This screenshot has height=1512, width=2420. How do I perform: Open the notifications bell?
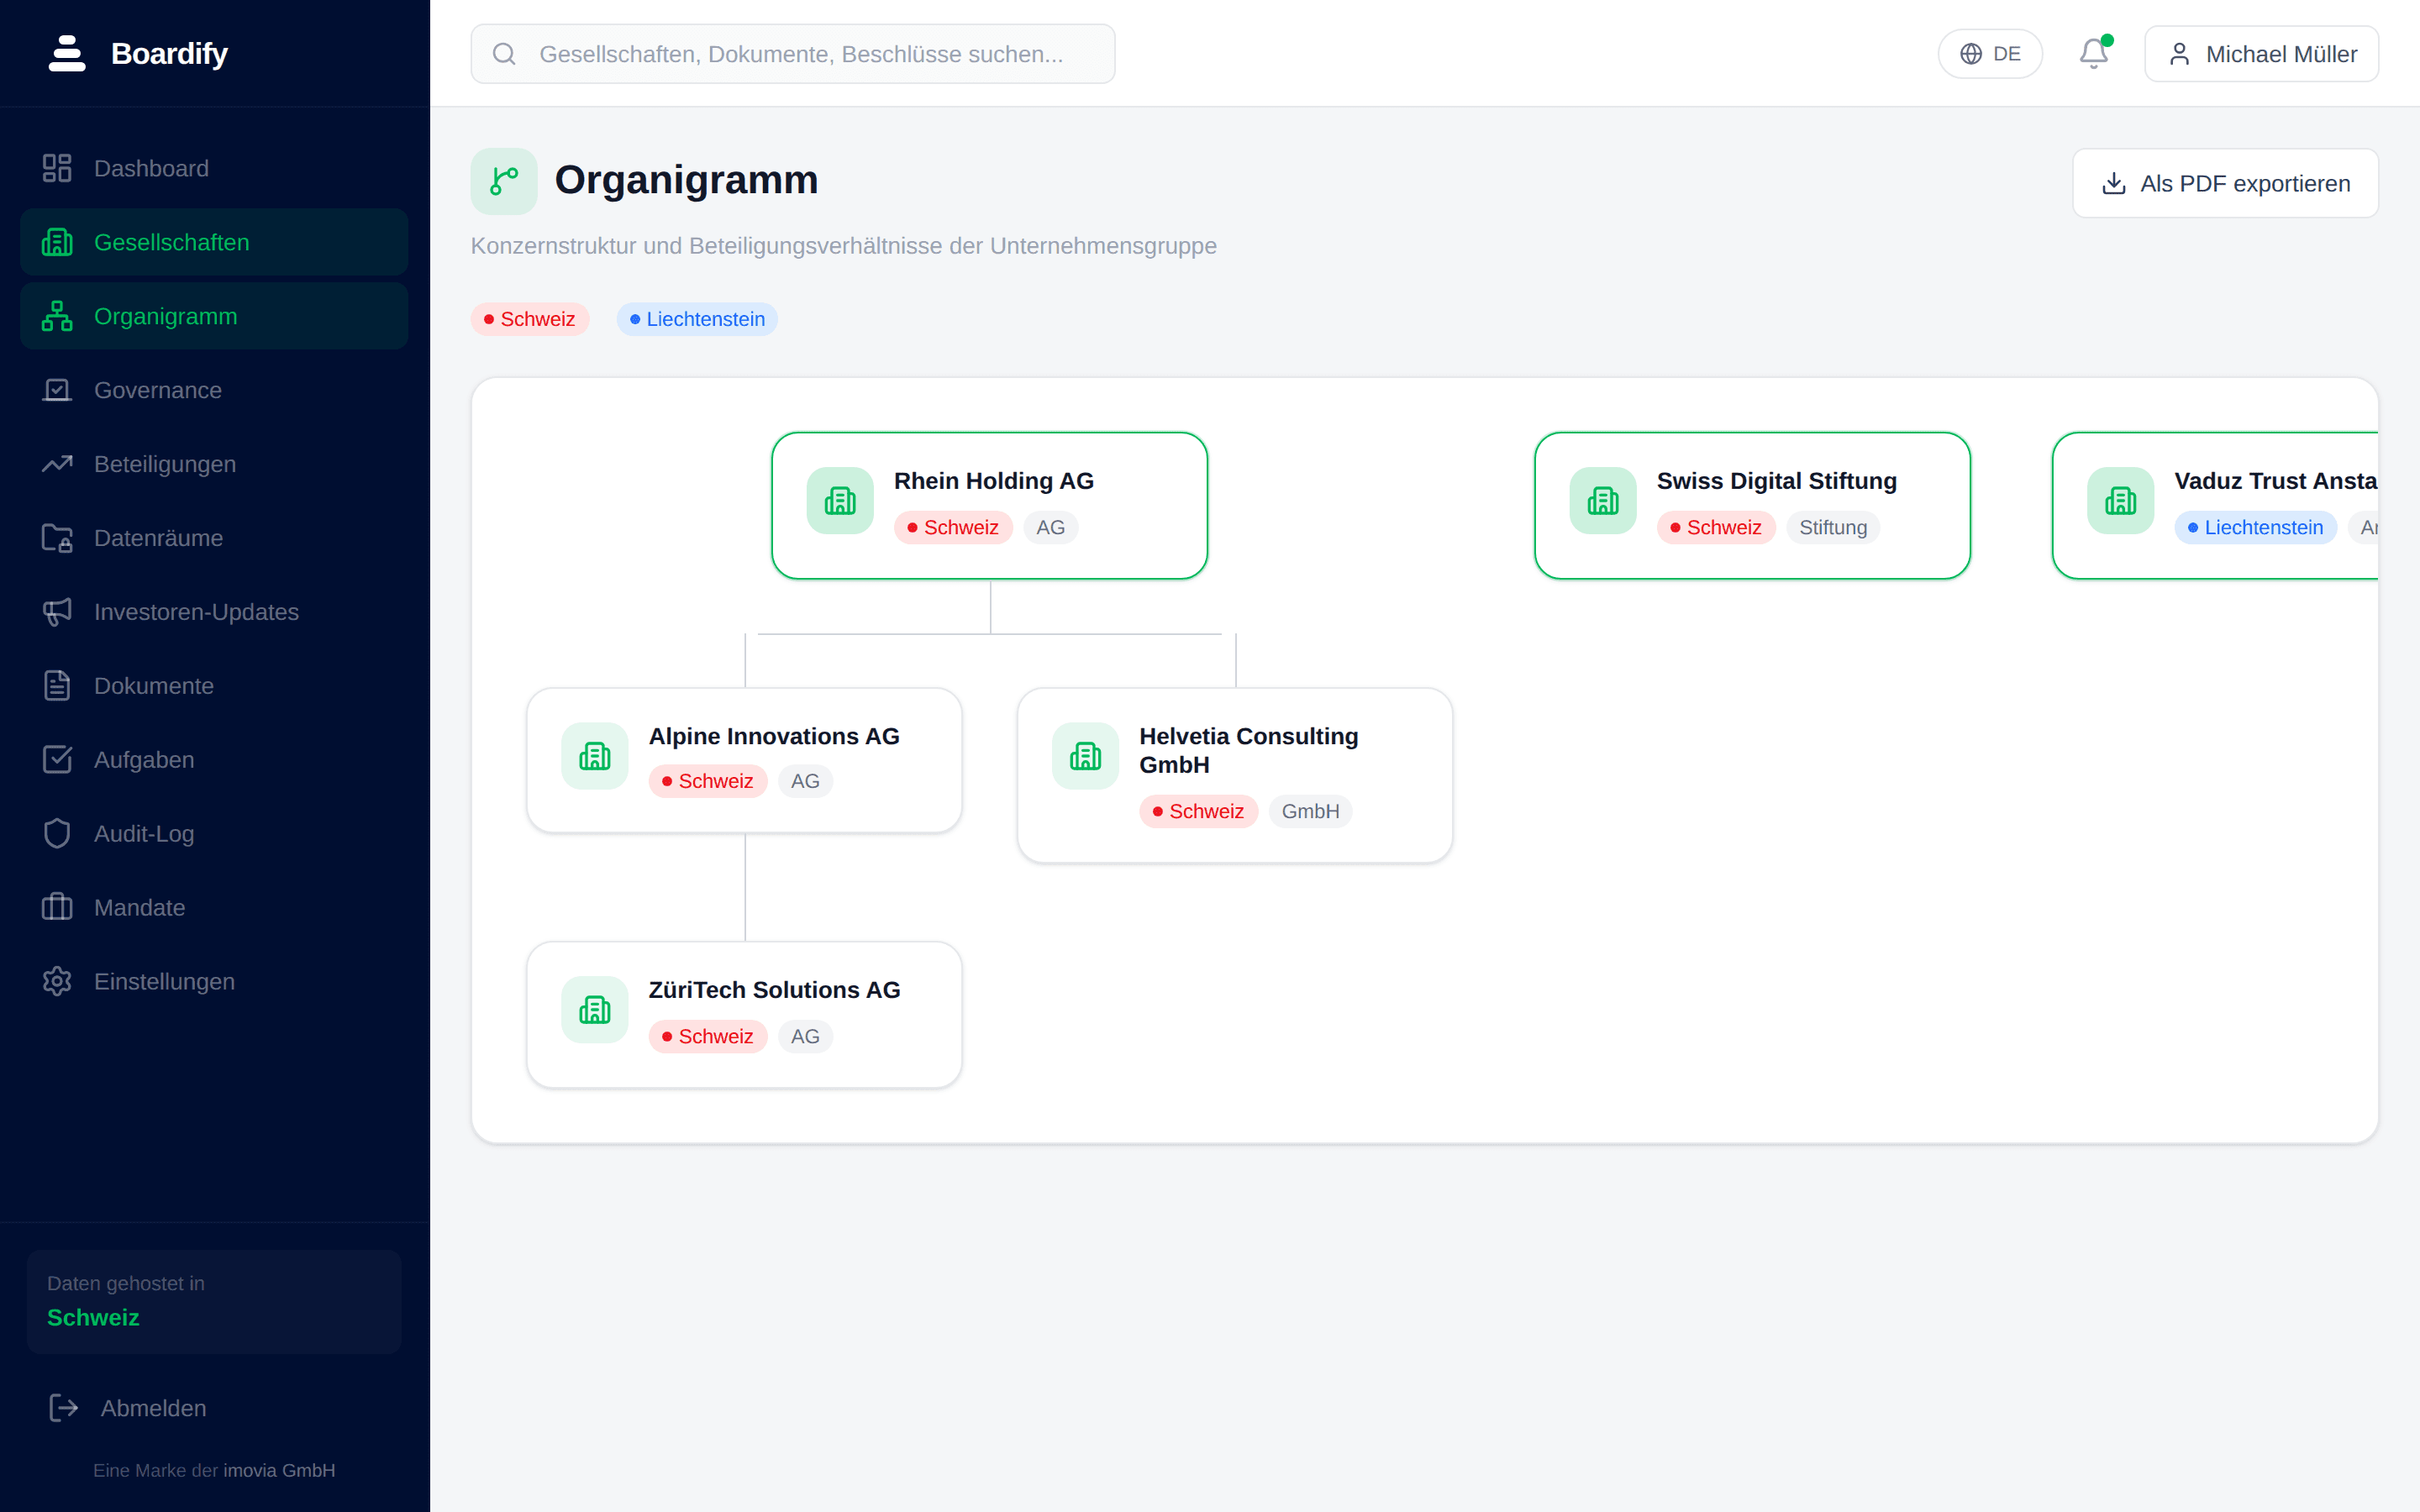click(2094, 53)
